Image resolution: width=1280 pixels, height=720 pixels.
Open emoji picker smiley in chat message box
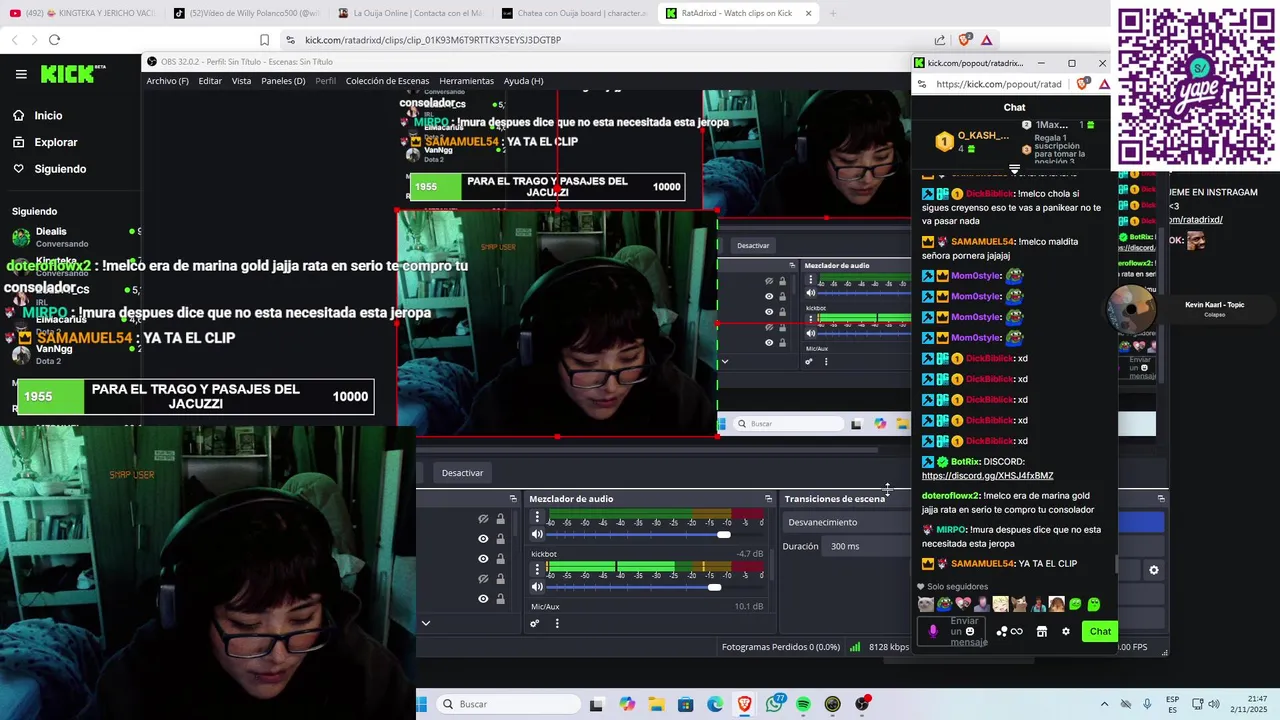[x=970, y=631]
